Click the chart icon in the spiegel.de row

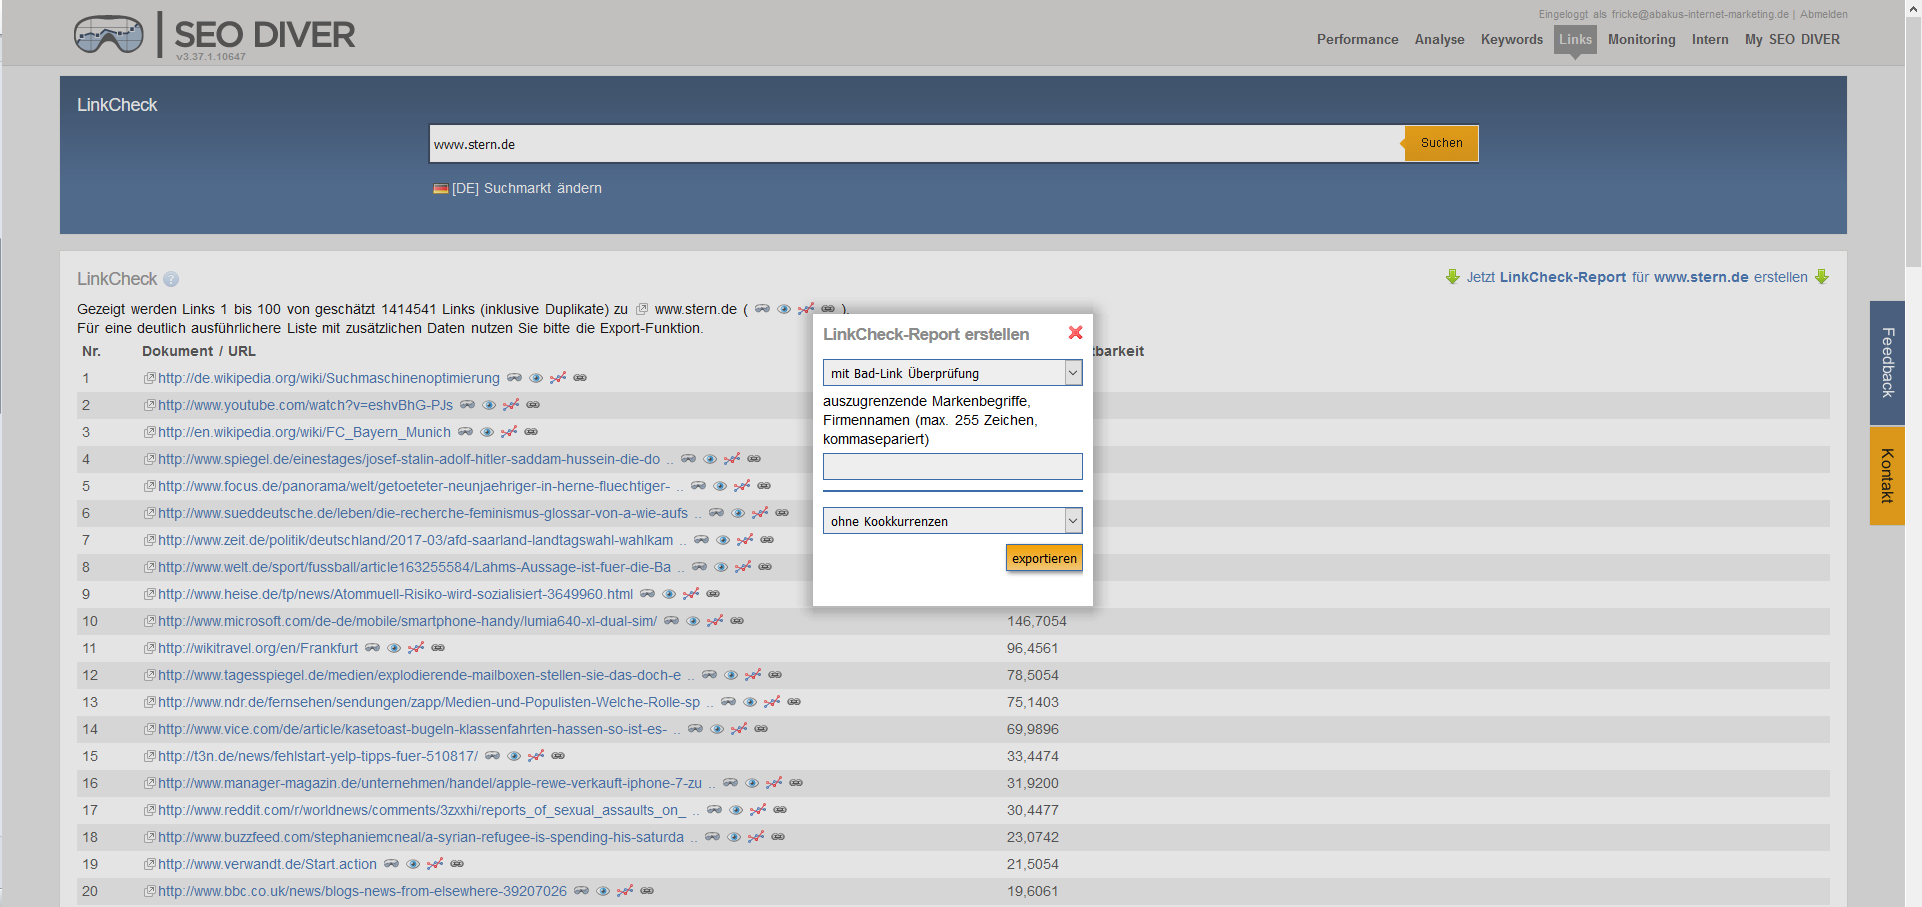[x=732, y=459]
